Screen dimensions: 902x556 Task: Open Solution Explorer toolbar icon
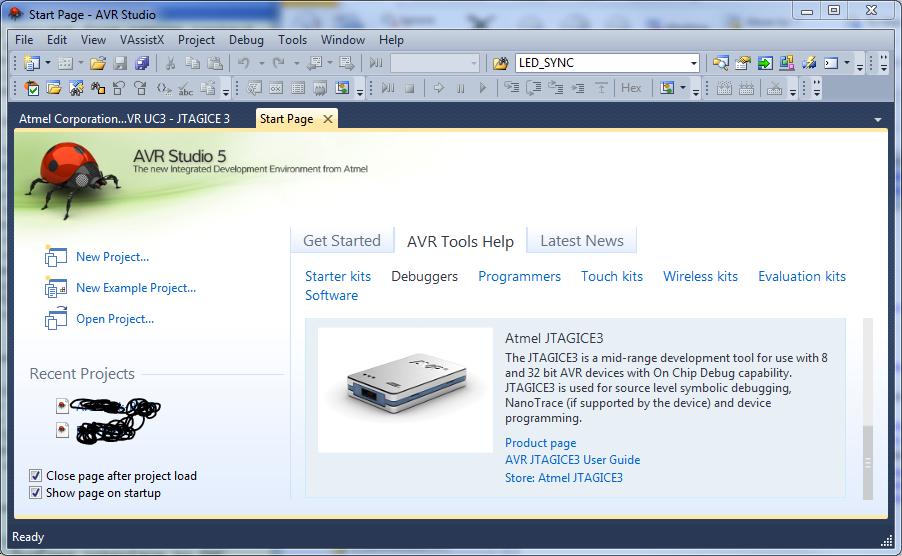click(721, 63)
